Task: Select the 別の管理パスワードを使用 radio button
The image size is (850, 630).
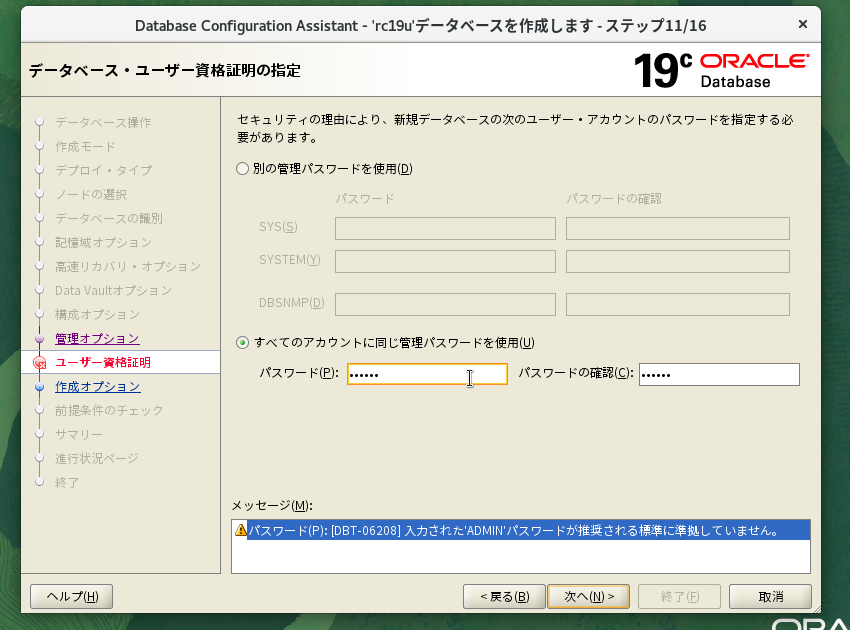Action: pyautogui.click(x=242, y=169)
